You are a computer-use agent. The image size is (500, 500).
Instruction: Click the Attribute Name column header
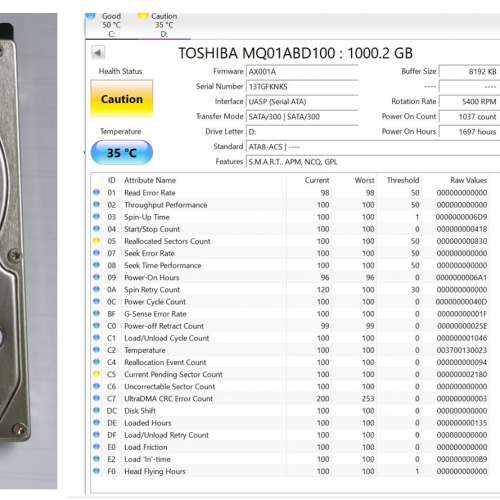coord(150,180)
